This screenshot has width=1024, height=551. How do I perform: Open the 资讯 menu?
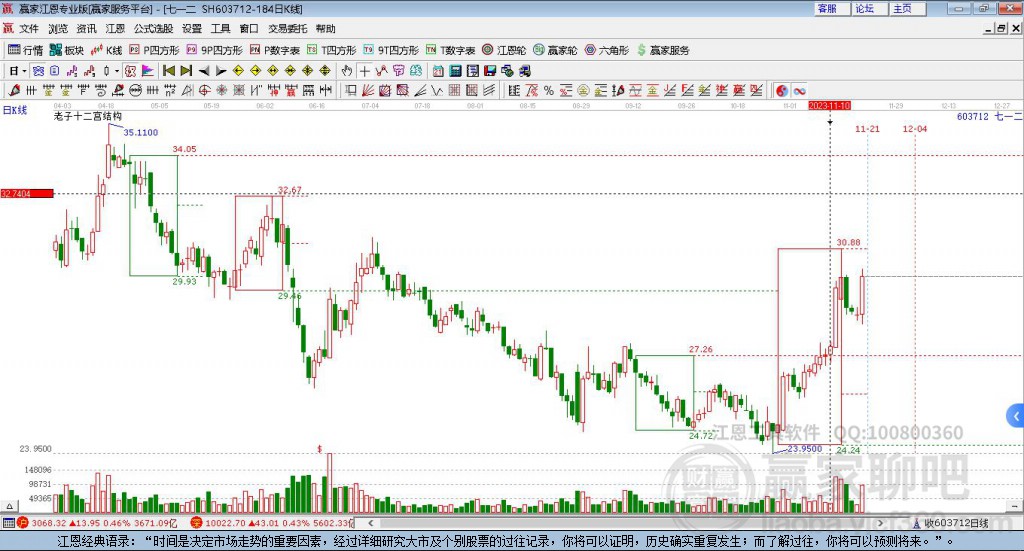tap(86, 29)
